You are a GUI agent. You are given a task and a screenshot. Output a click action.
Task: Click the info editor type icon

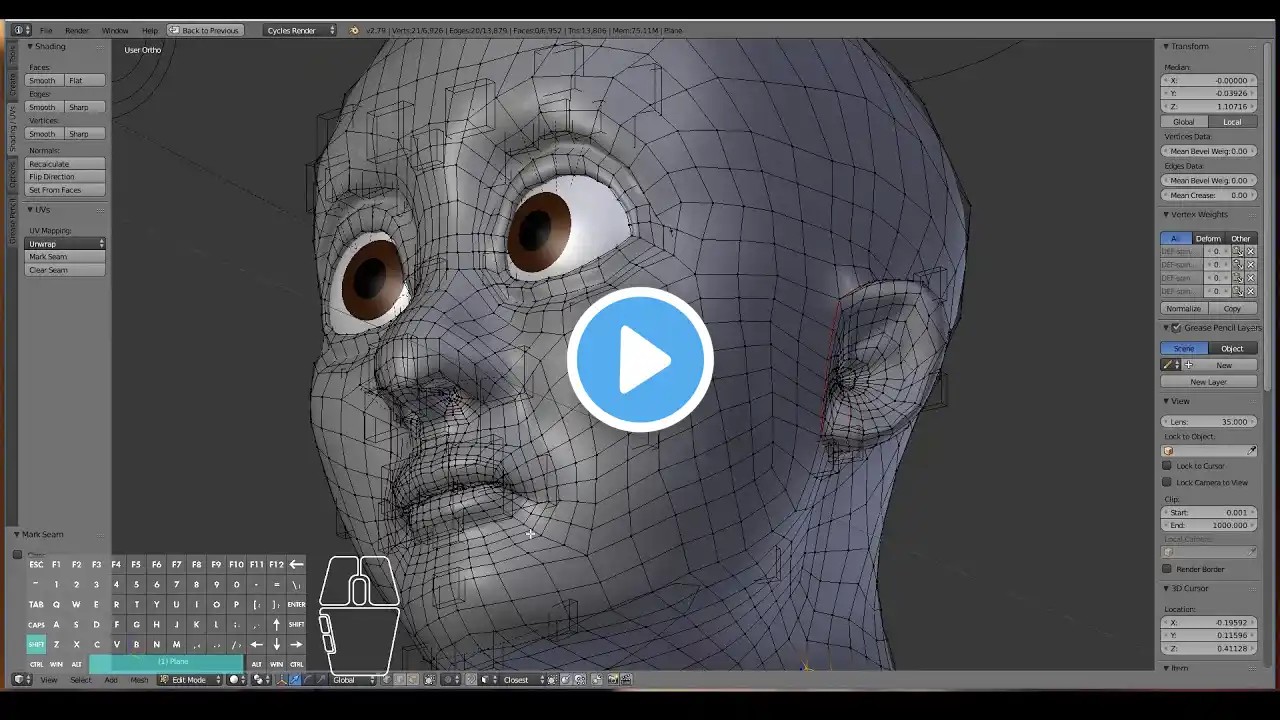(x=19, y=30)
